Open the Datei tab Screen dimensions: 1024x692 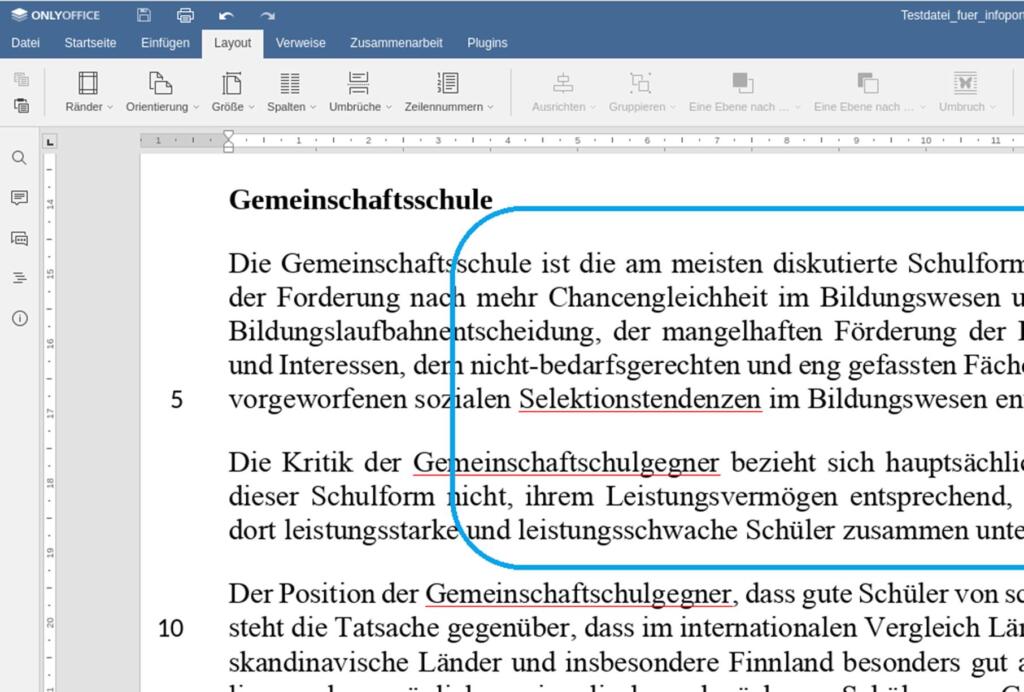pyautogui.click(x=25, y=43)
